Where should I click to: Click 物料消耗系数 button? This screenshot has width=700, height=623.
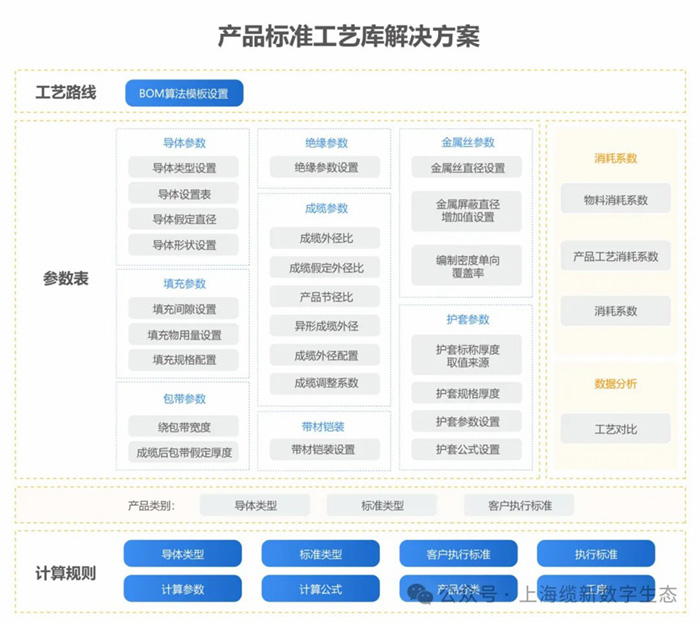(615, 200)
